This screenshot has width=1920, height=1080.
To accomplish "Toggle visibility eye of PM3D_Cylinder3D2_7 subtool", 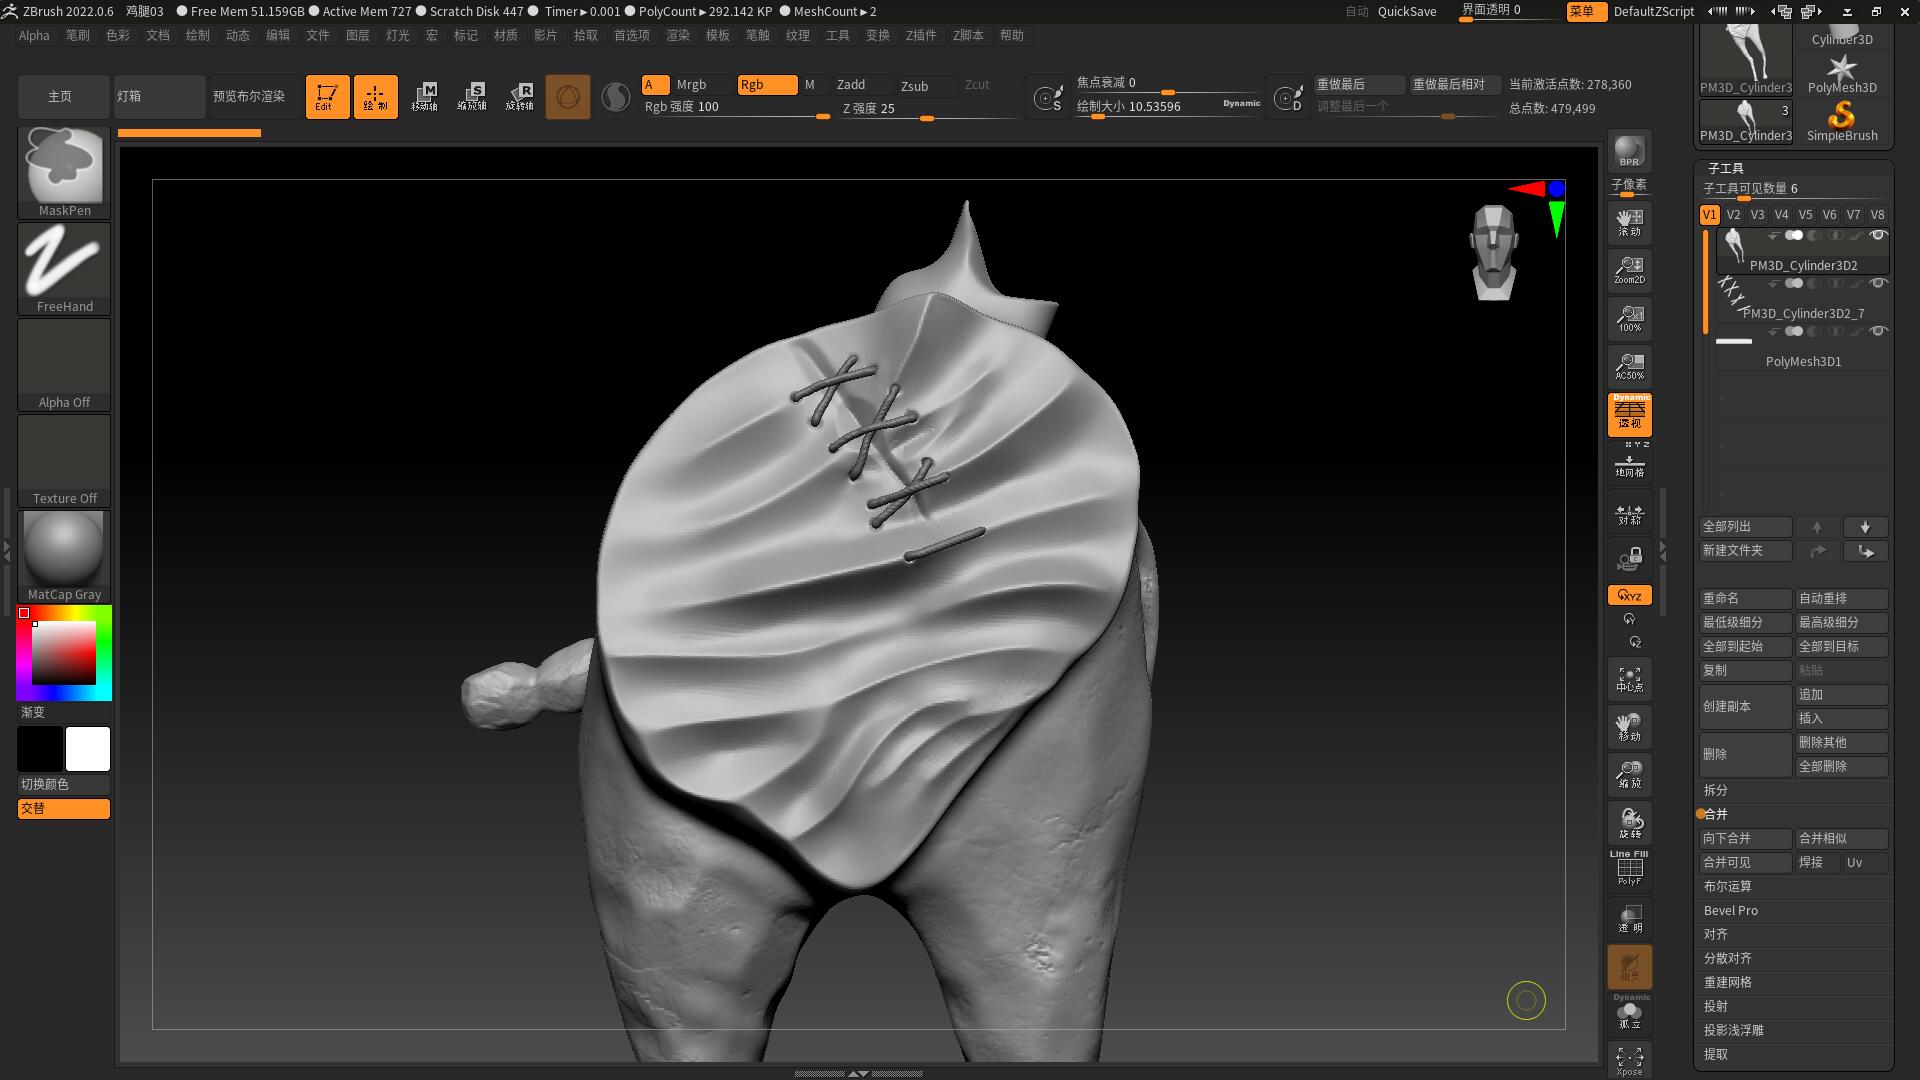I will (1879, 283).
